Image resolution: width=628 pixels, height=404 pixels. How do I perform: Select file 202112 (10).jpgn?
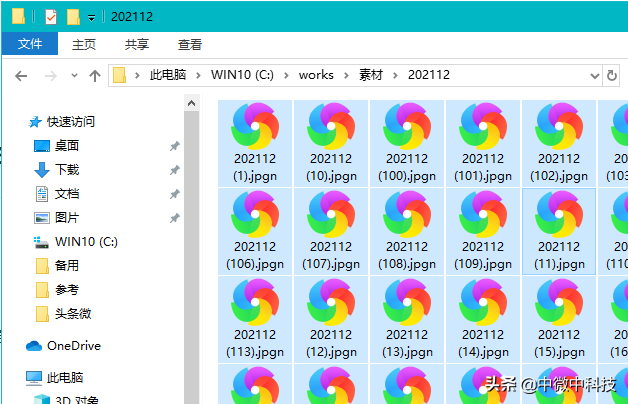coord(331,143)
